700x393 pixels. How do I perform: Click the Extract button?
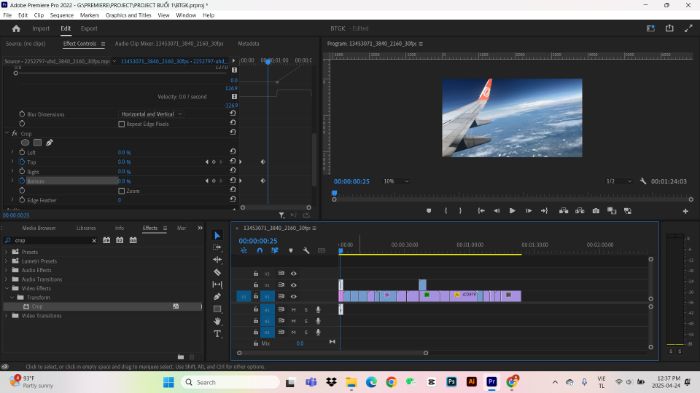tap(579, 211)
